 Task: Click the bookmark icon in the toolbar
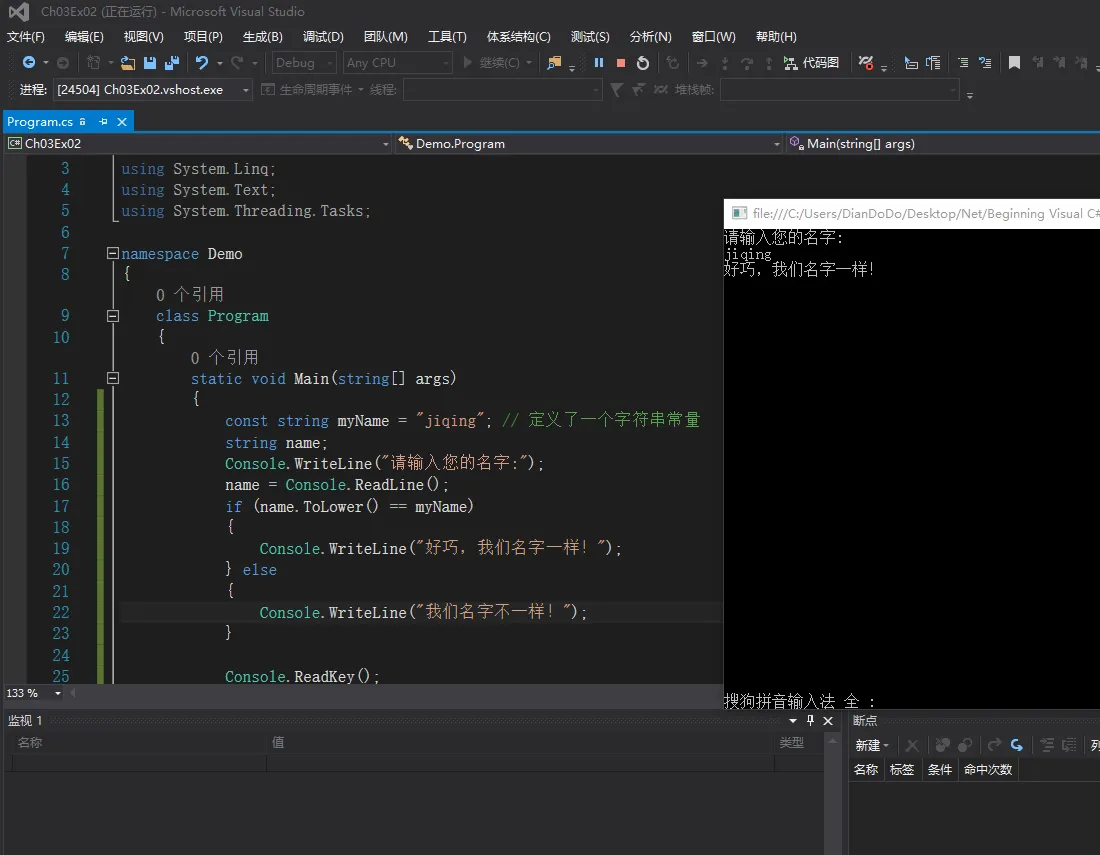tap(1014, 63)
